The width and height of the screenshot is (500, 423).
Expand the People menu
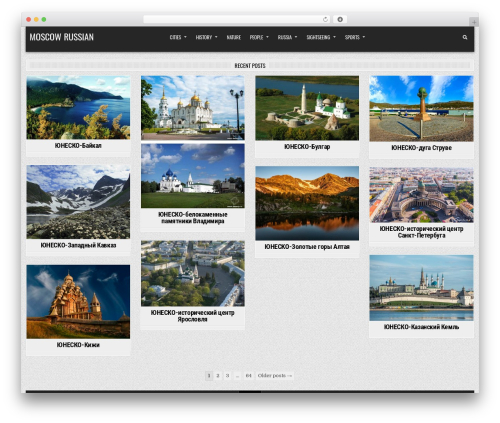259,37
